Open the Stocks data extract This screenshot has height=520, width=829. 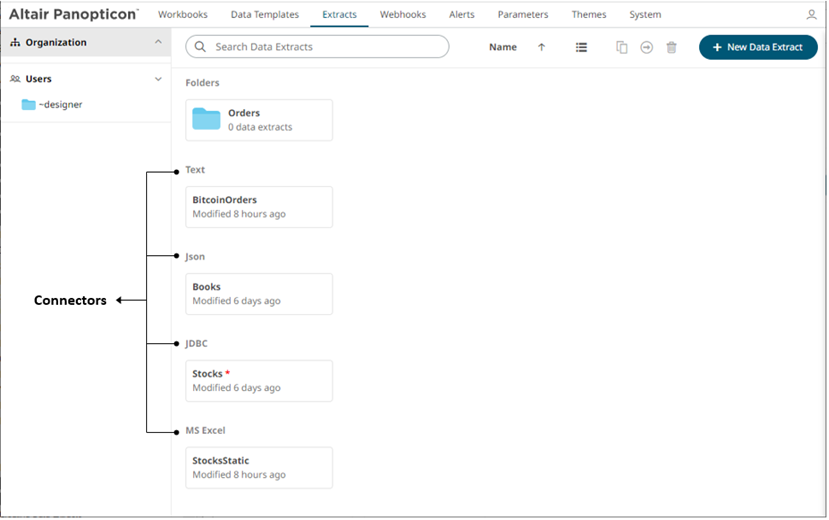coord(259,380)
